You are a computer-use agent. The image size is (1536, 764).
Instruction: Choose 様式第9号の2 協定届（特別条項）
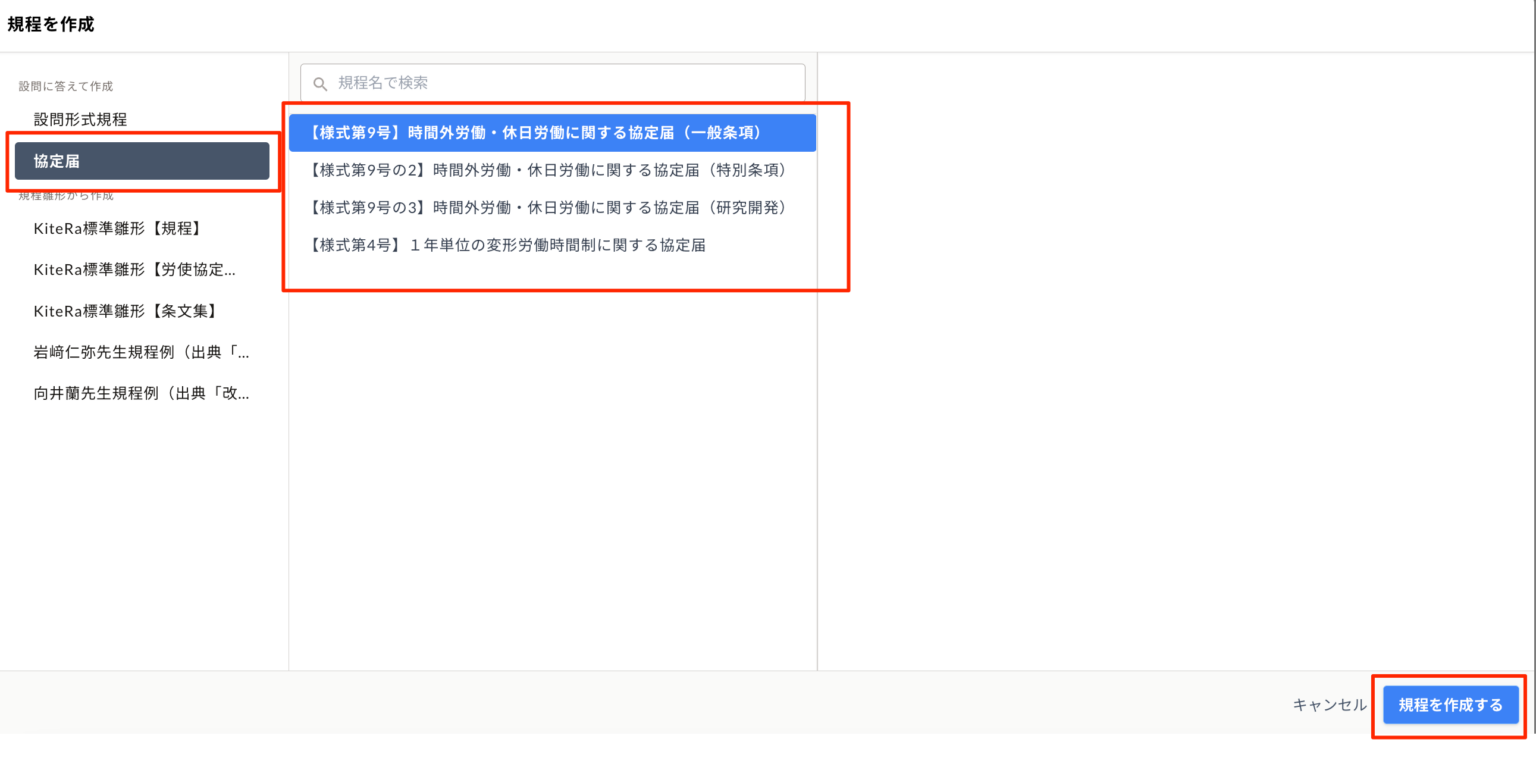tap(552, 170)
